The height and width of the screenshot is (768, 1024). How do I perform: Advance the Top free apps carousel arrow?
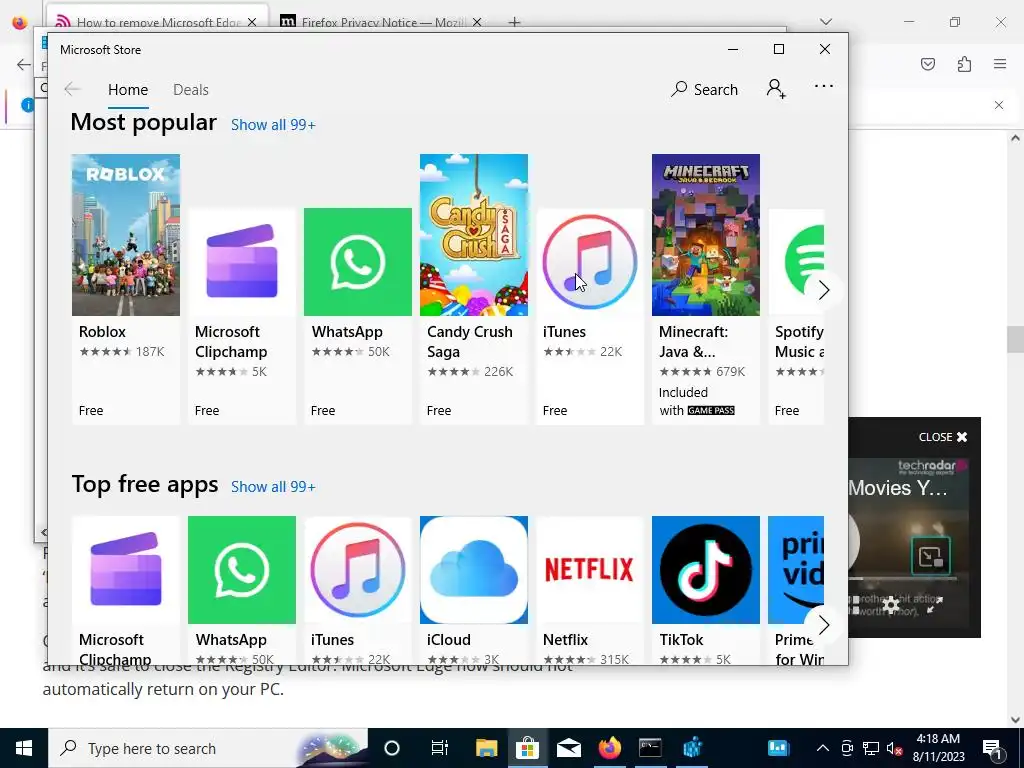[824, 625]
